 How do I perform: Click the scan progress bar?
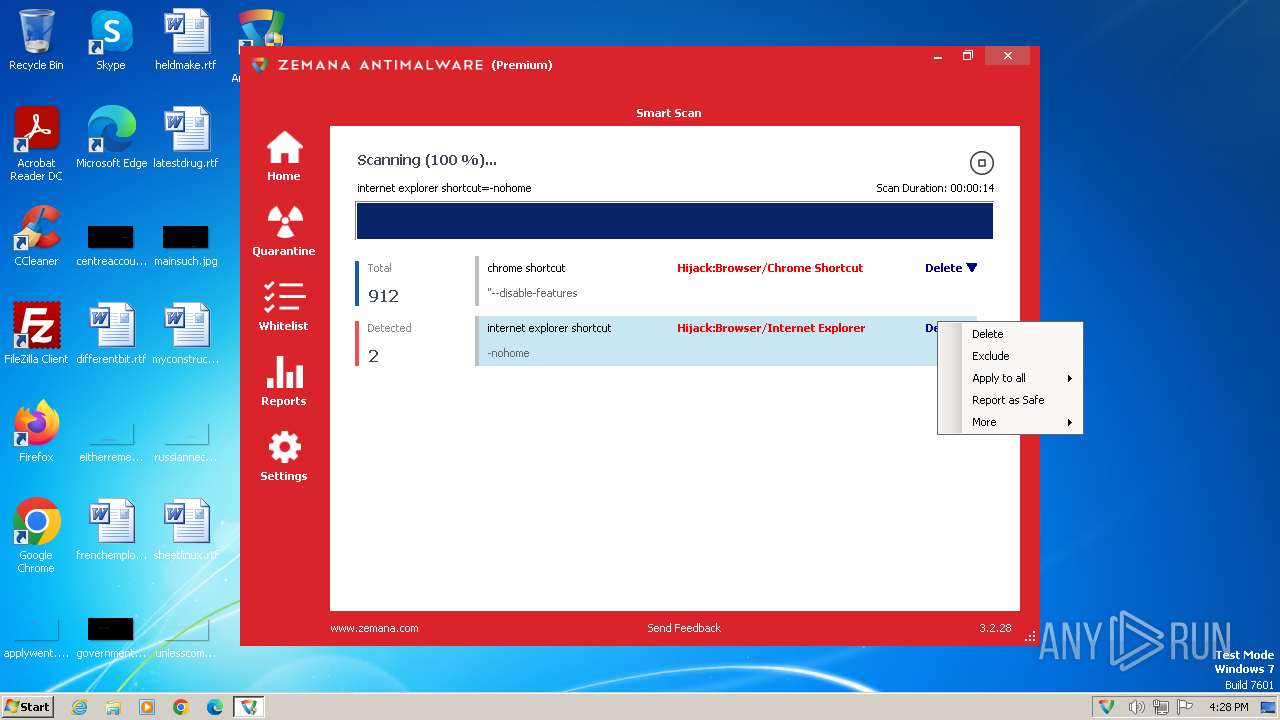pos(674,221)
